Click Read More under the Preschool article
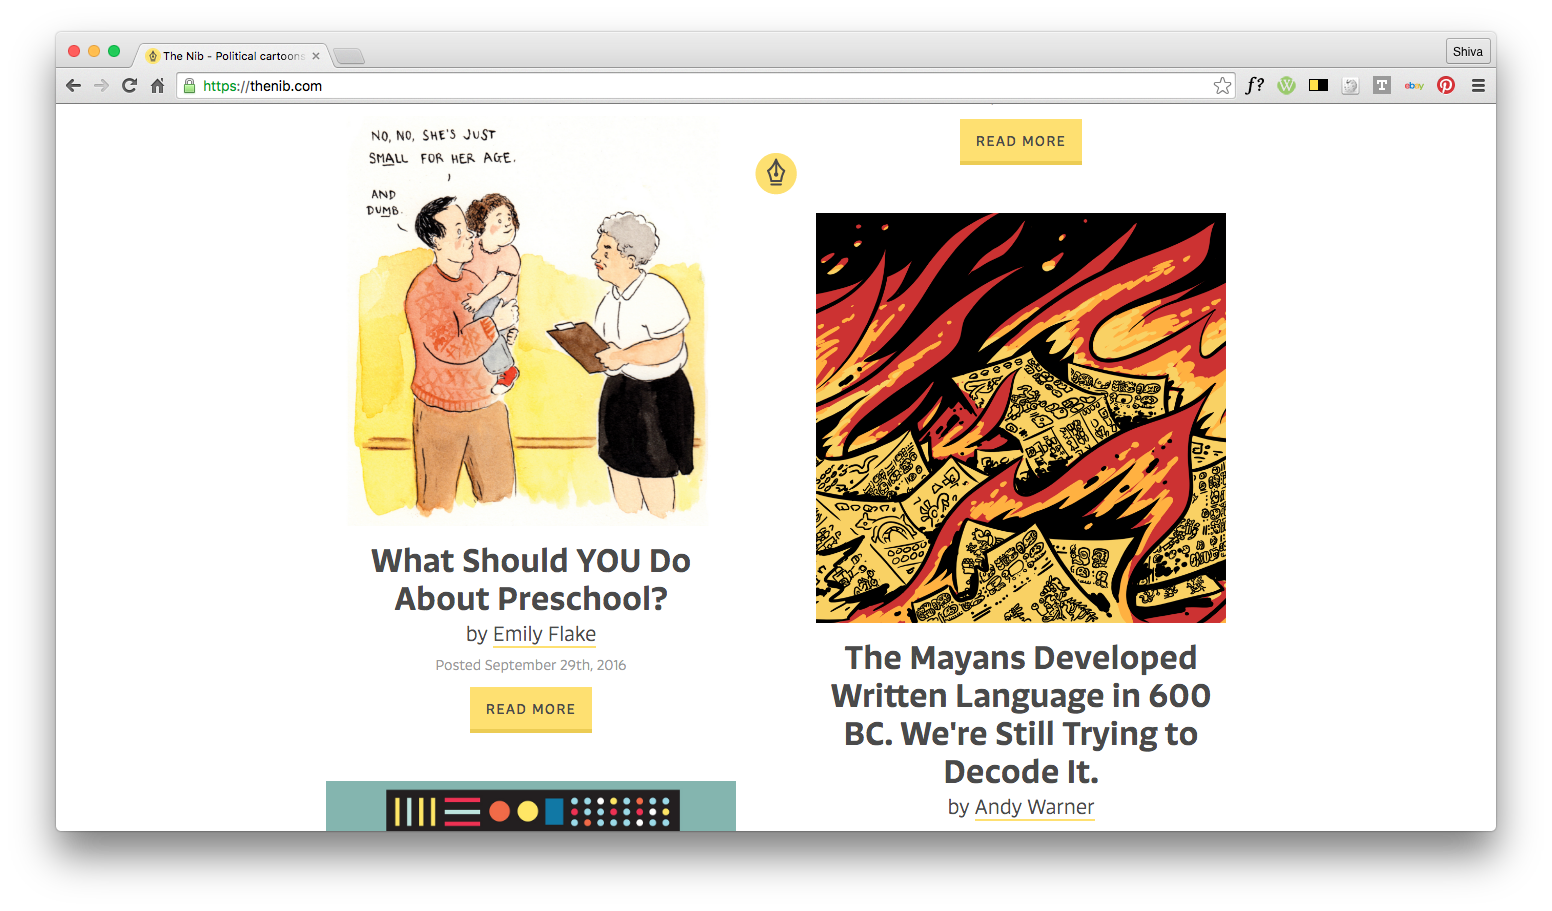The image size is (1552, 911). (x=531, y=709)
